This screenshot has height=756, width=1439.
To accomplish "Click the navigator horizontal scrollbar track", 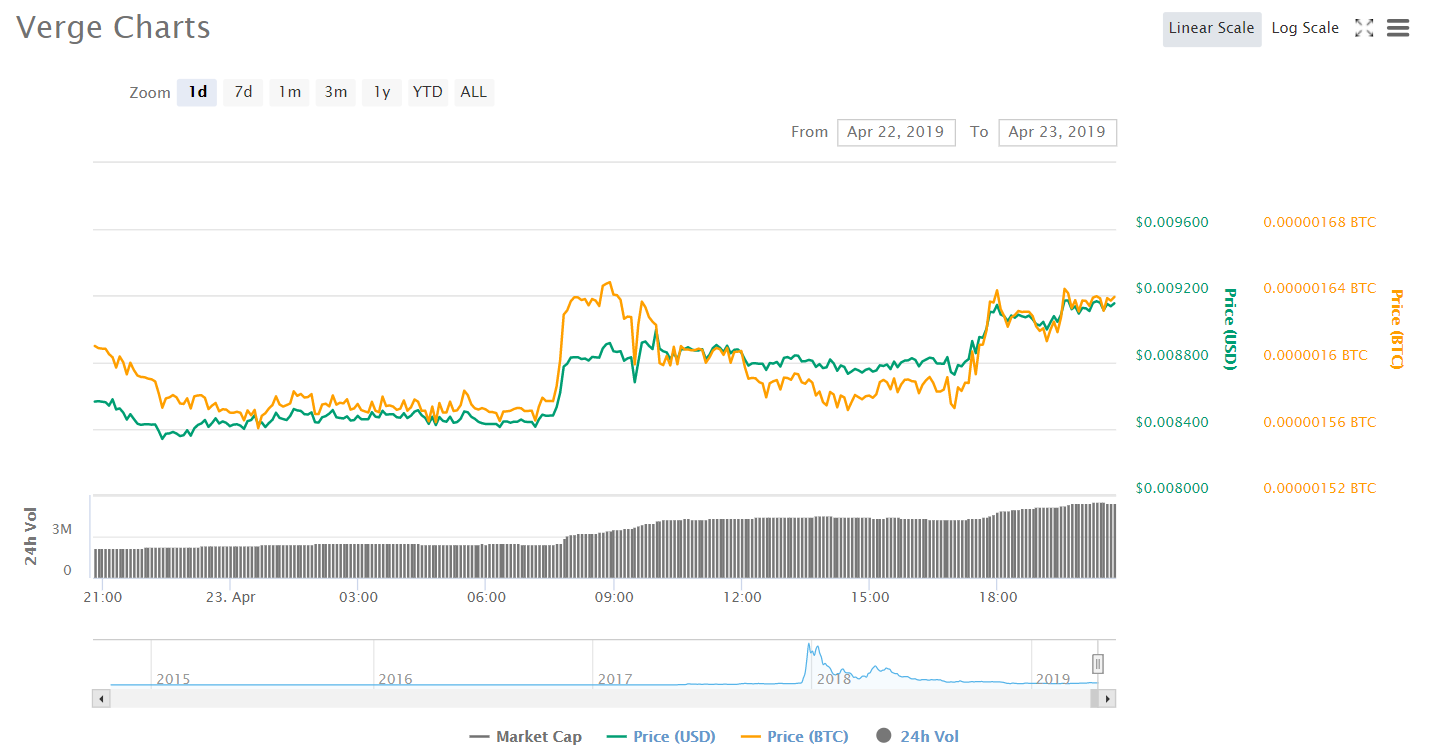I will click(x=604, y=698).
